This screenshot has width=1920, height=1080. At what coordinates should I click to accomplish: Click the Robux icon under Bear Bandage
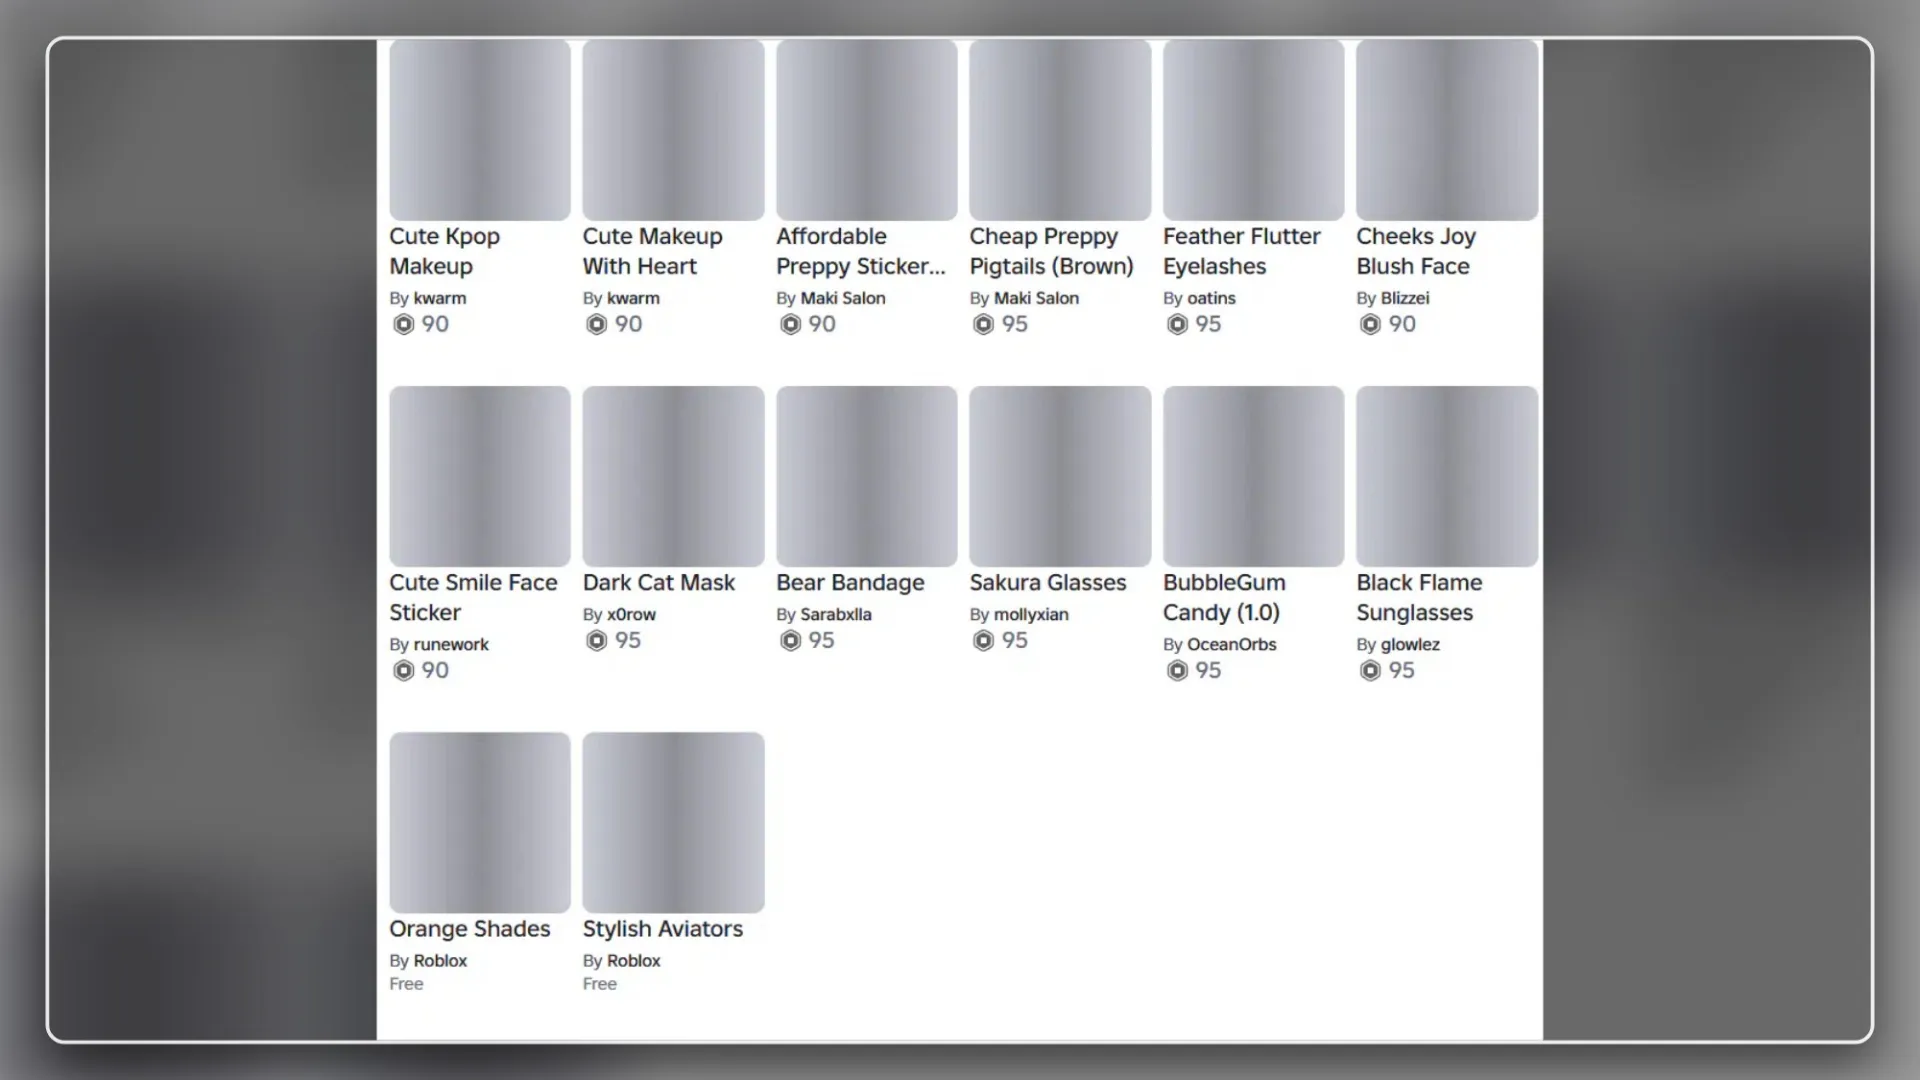[790, 640]
